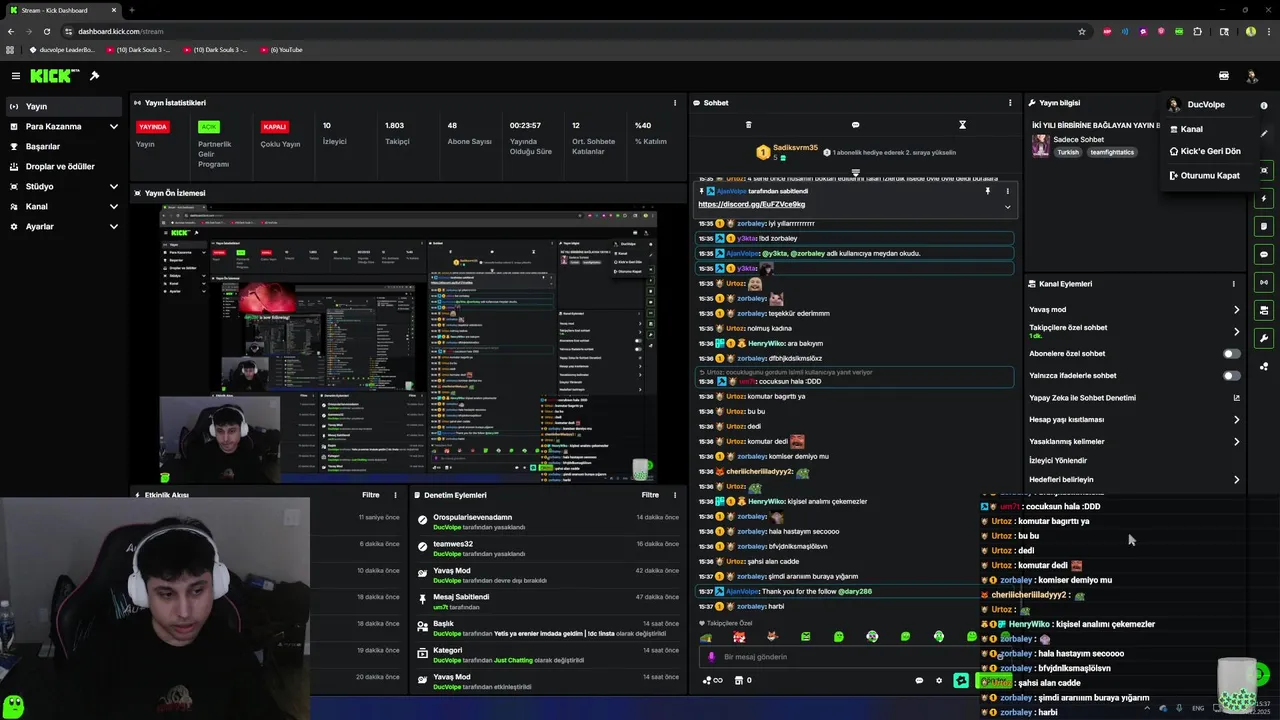This screenshot has width=1280, height=720.
Task: Open Kanal Eylemleri three-dot menu
Action: tap(1234, 284)
